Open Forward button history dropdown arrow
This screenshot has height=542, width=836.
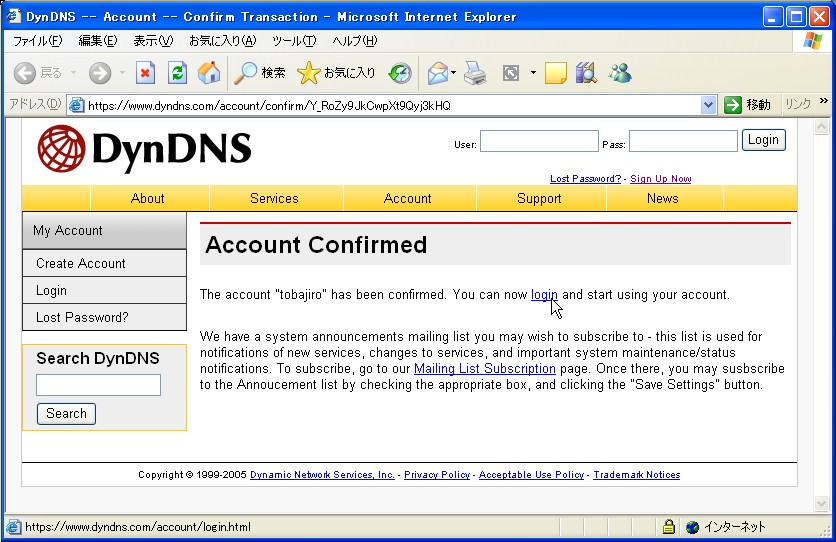pyautogui.click(x=122, y=72)
